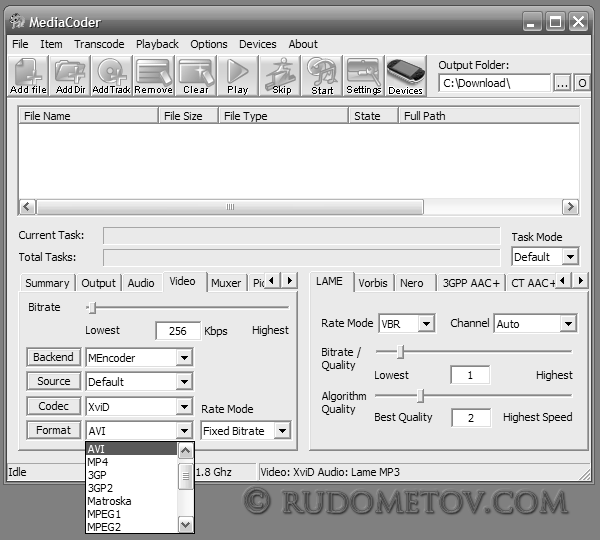This screenshot has width=600, height=540.
Task: Choose Matroska from the format list
Action: [132, 501]
